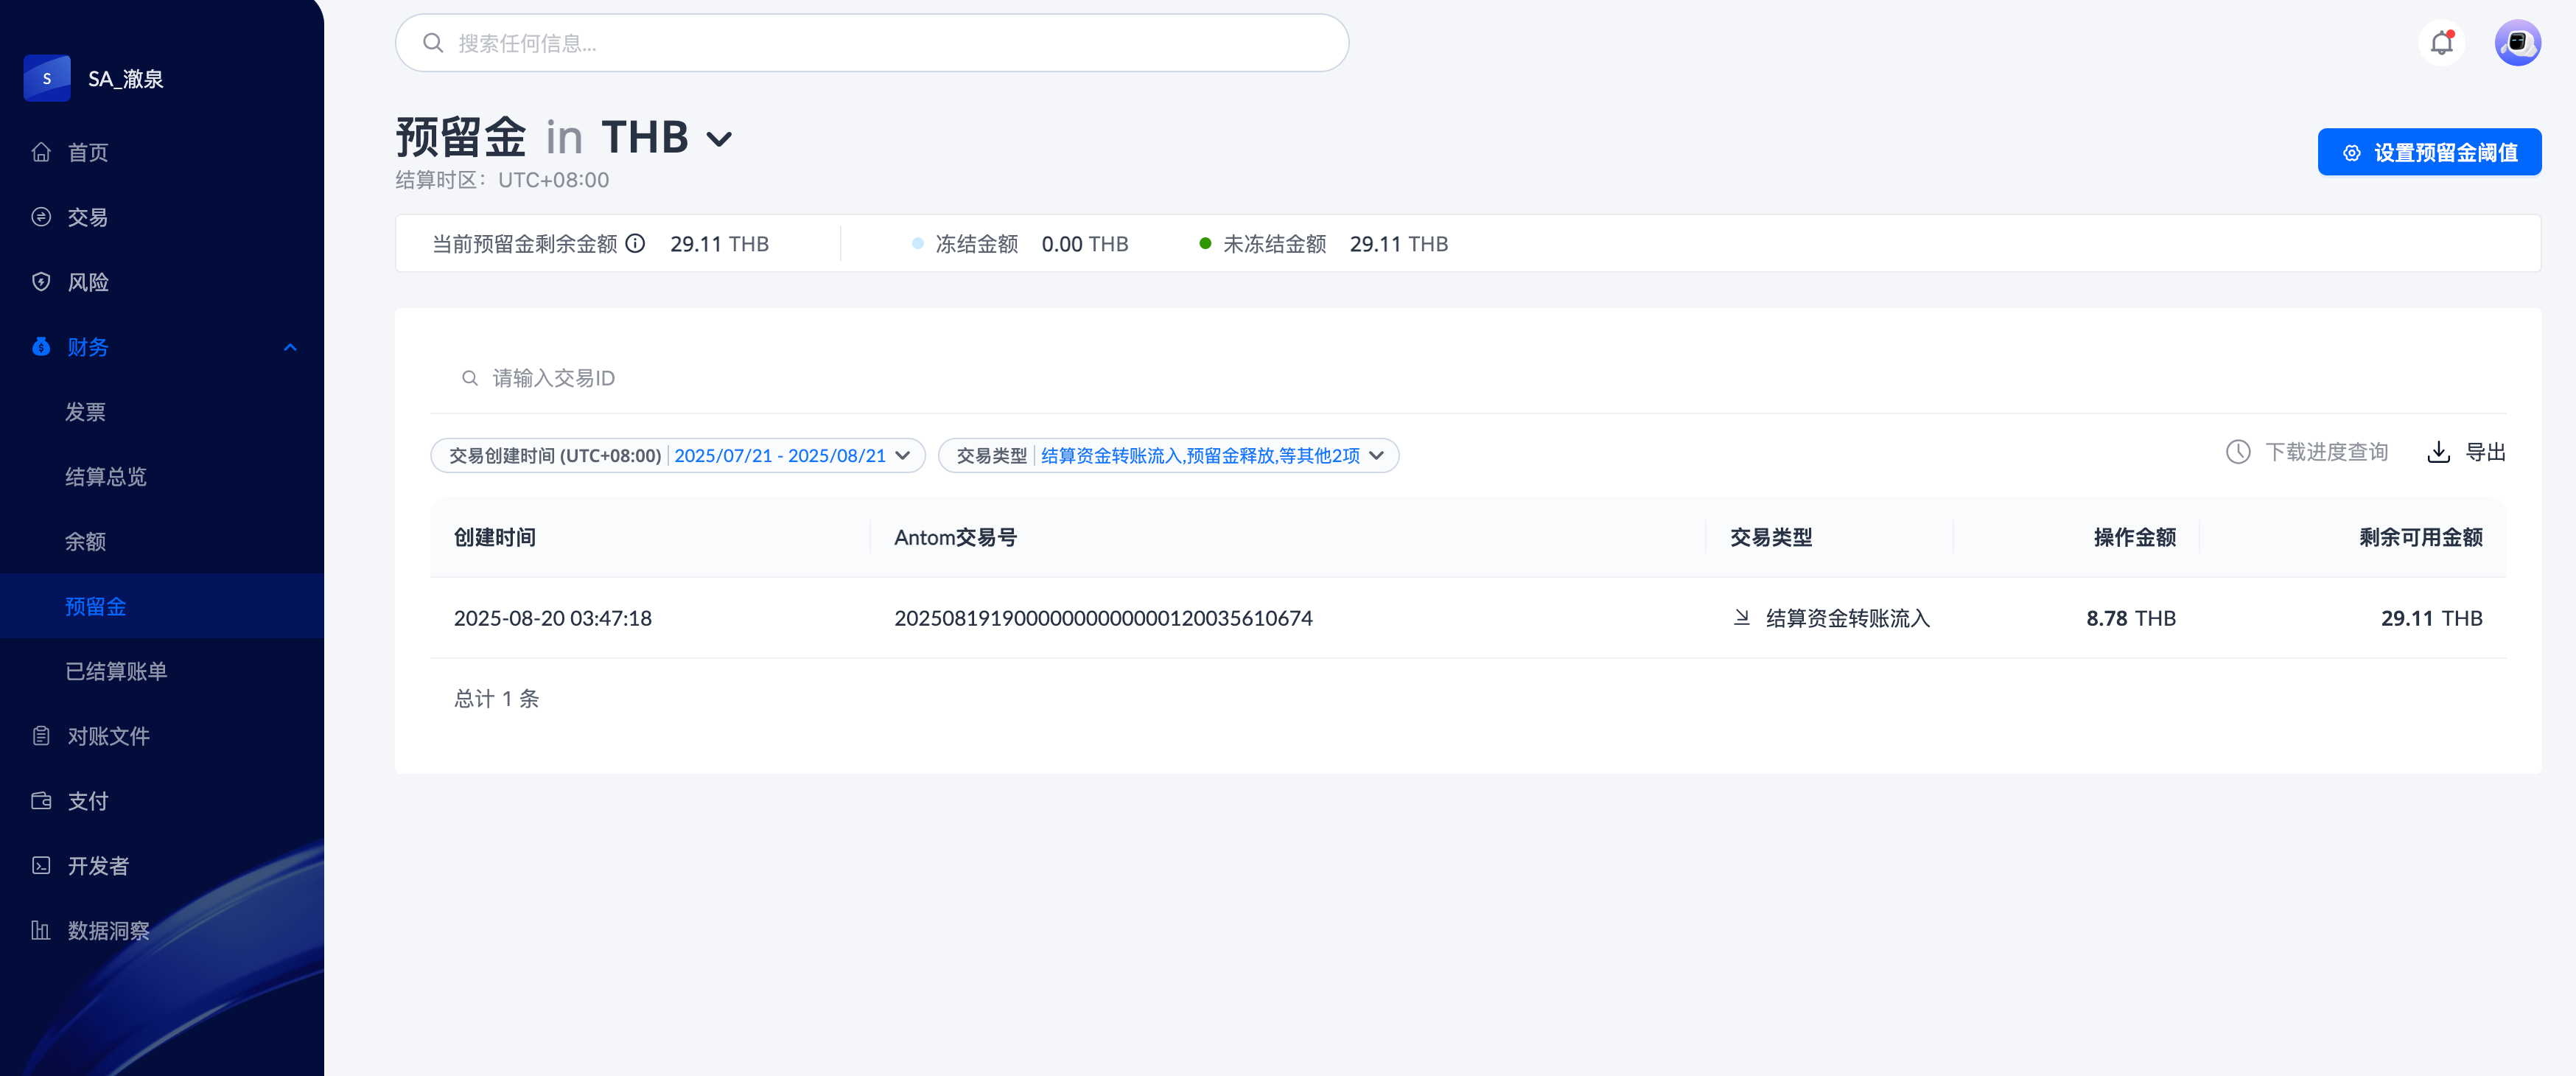Click the 开发者 terminal icon
Image resolution: width=2576 pixels, height=1076 pixels.
[41, 865]
